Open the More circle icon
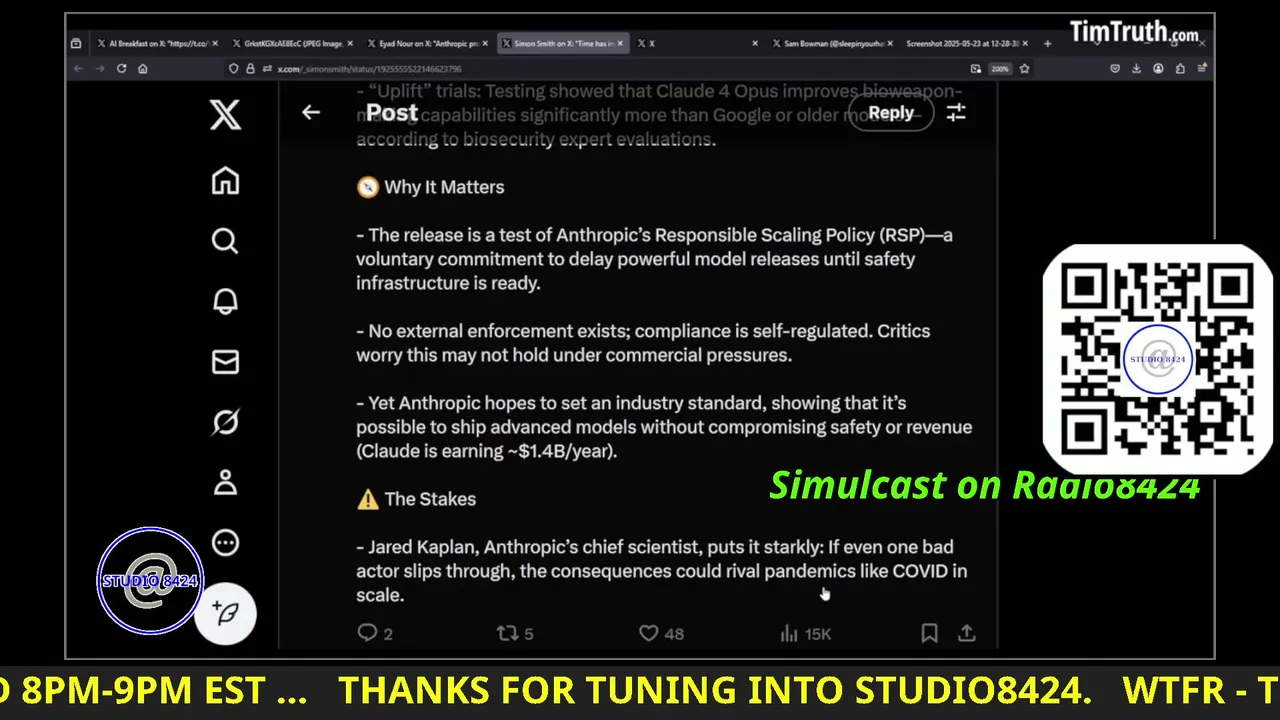Image resolution: width=1280 pixels, height=720 pixels. tap(225, 543)
